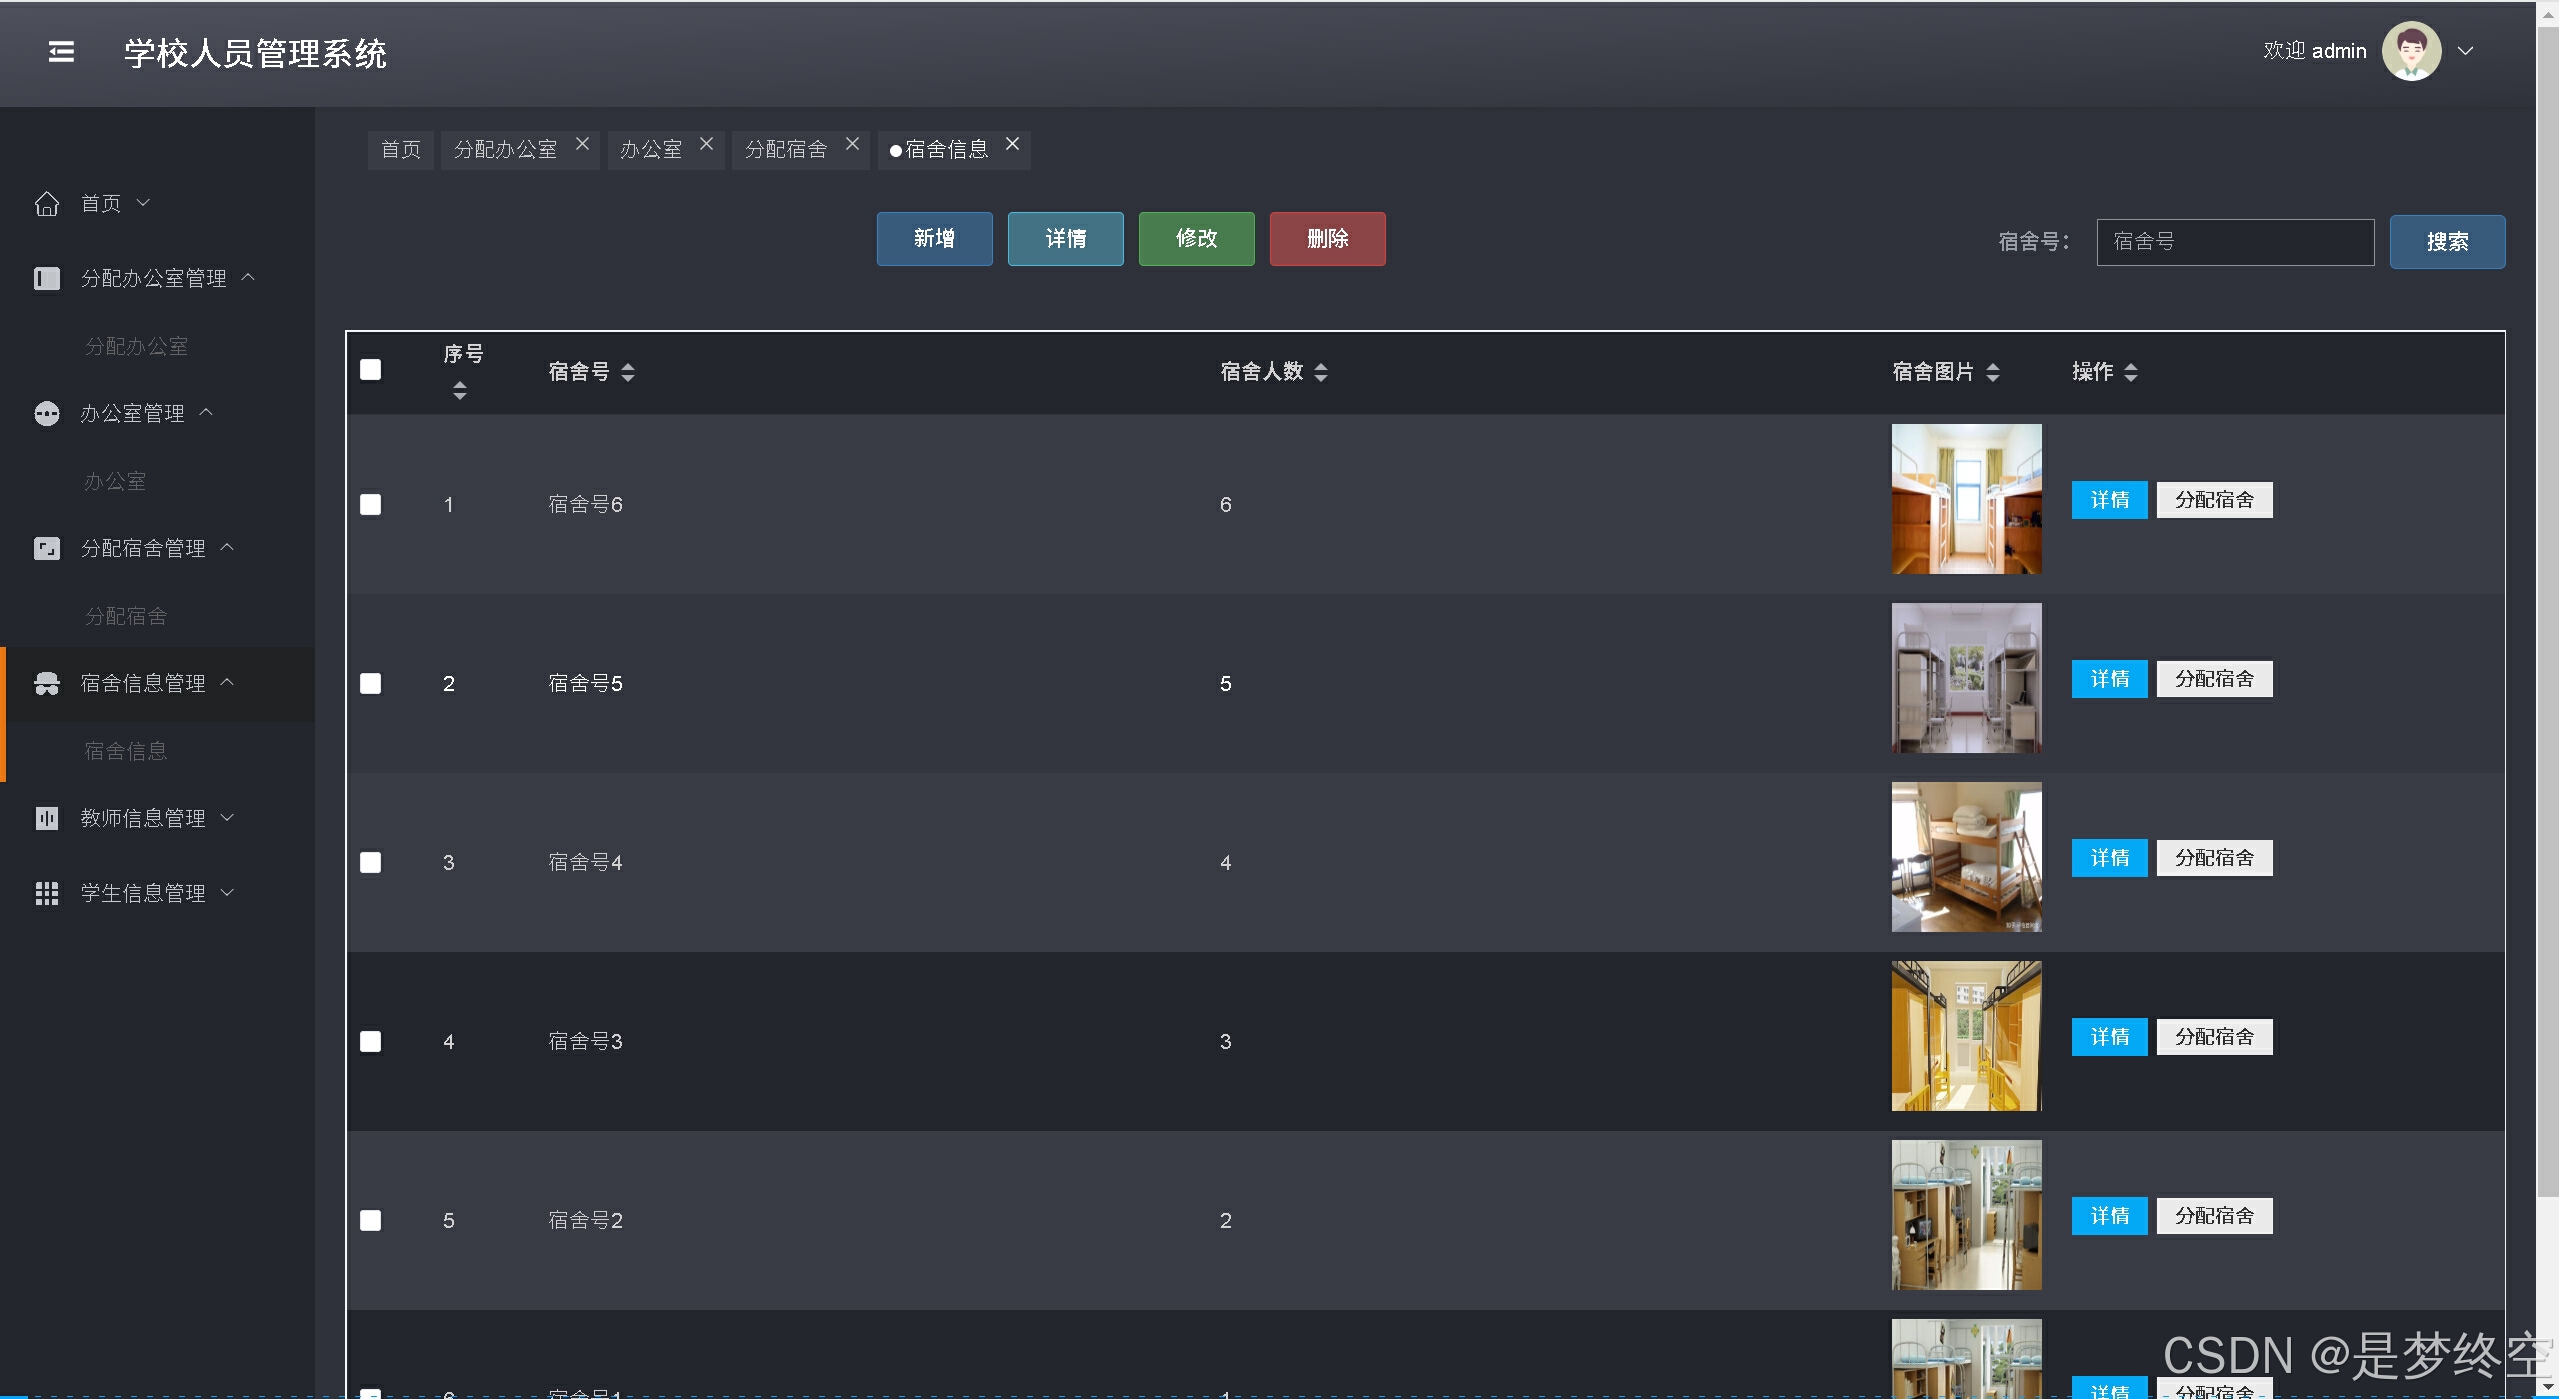Image resolution: width=2559 pixels, height=1399 pixels.
Task: Click 分配宿舍 button for 宿舍号5 row
Action: tap(2213, 679)
